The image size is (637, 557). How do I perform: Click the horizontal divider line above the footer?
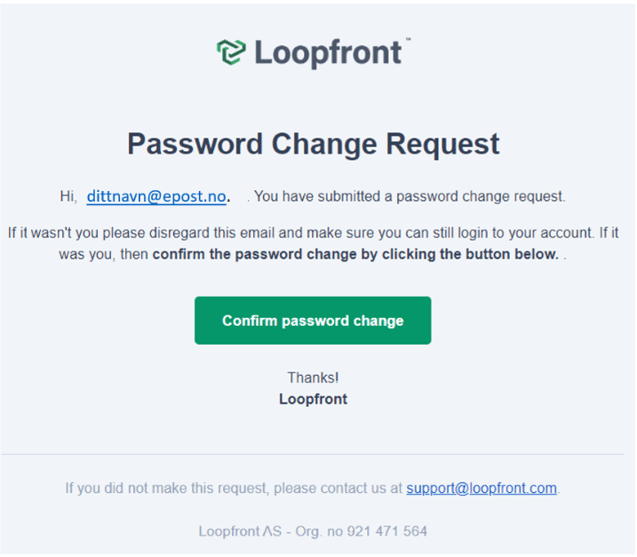click(313, 454)
